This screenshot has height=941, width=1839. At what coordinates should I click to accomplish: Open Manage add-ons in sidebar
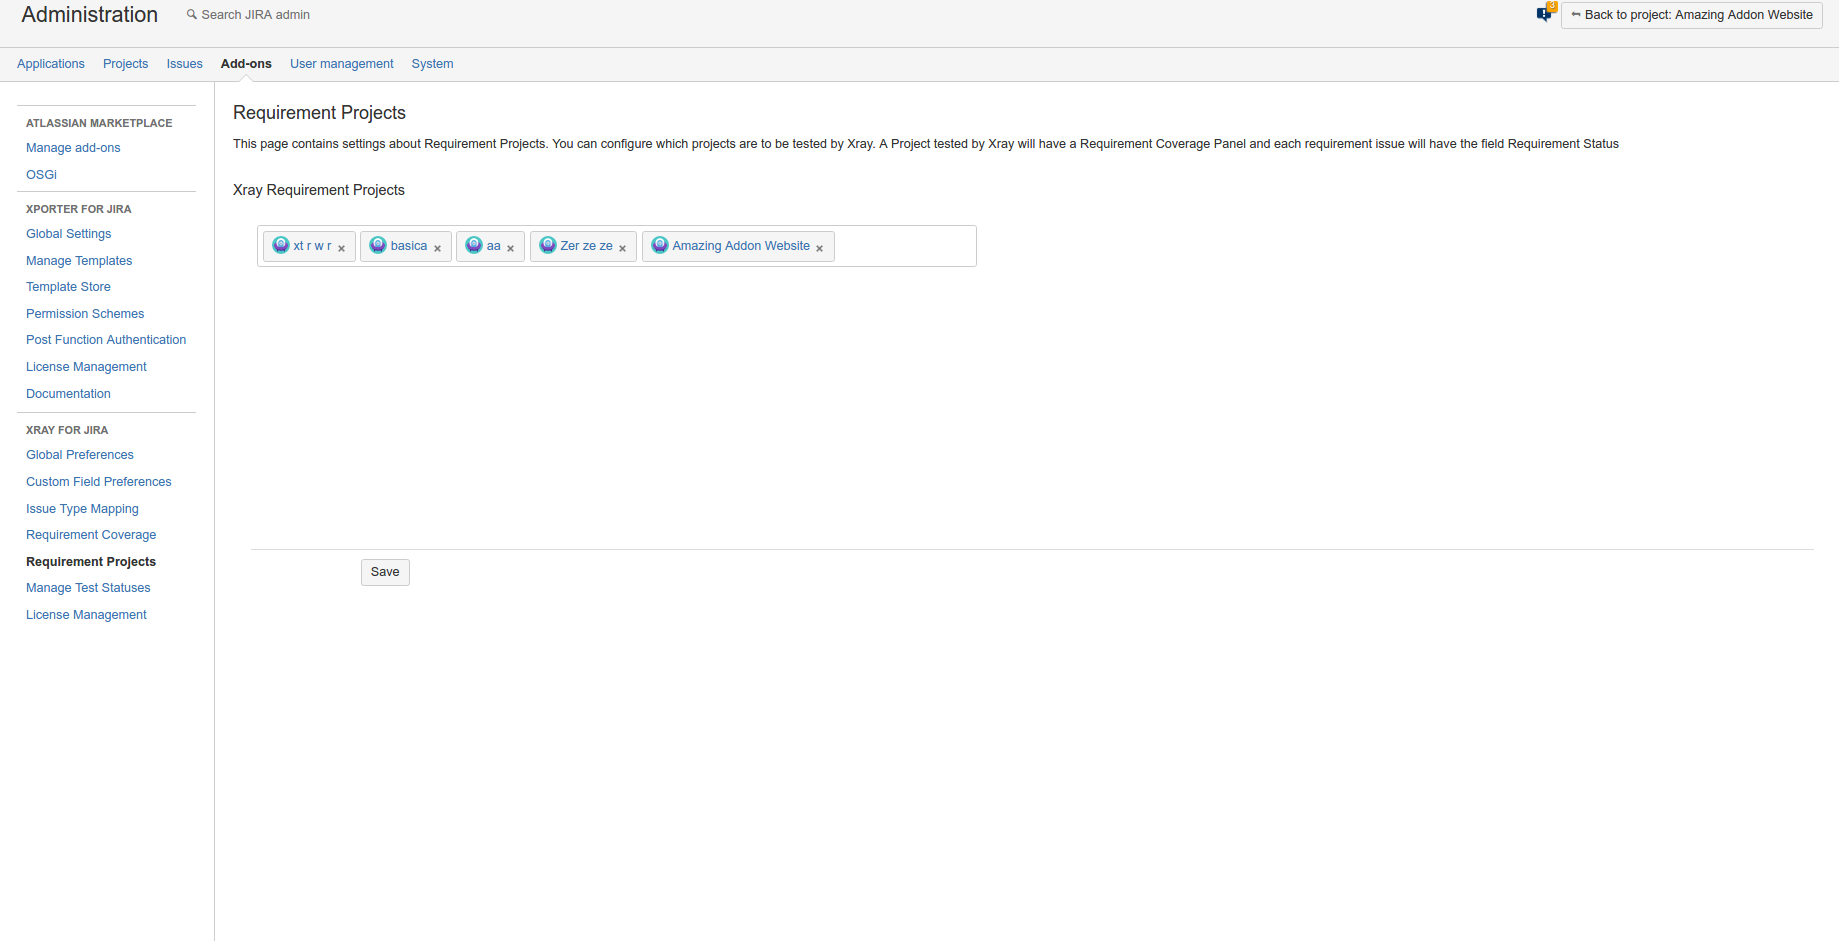point(73,148)
